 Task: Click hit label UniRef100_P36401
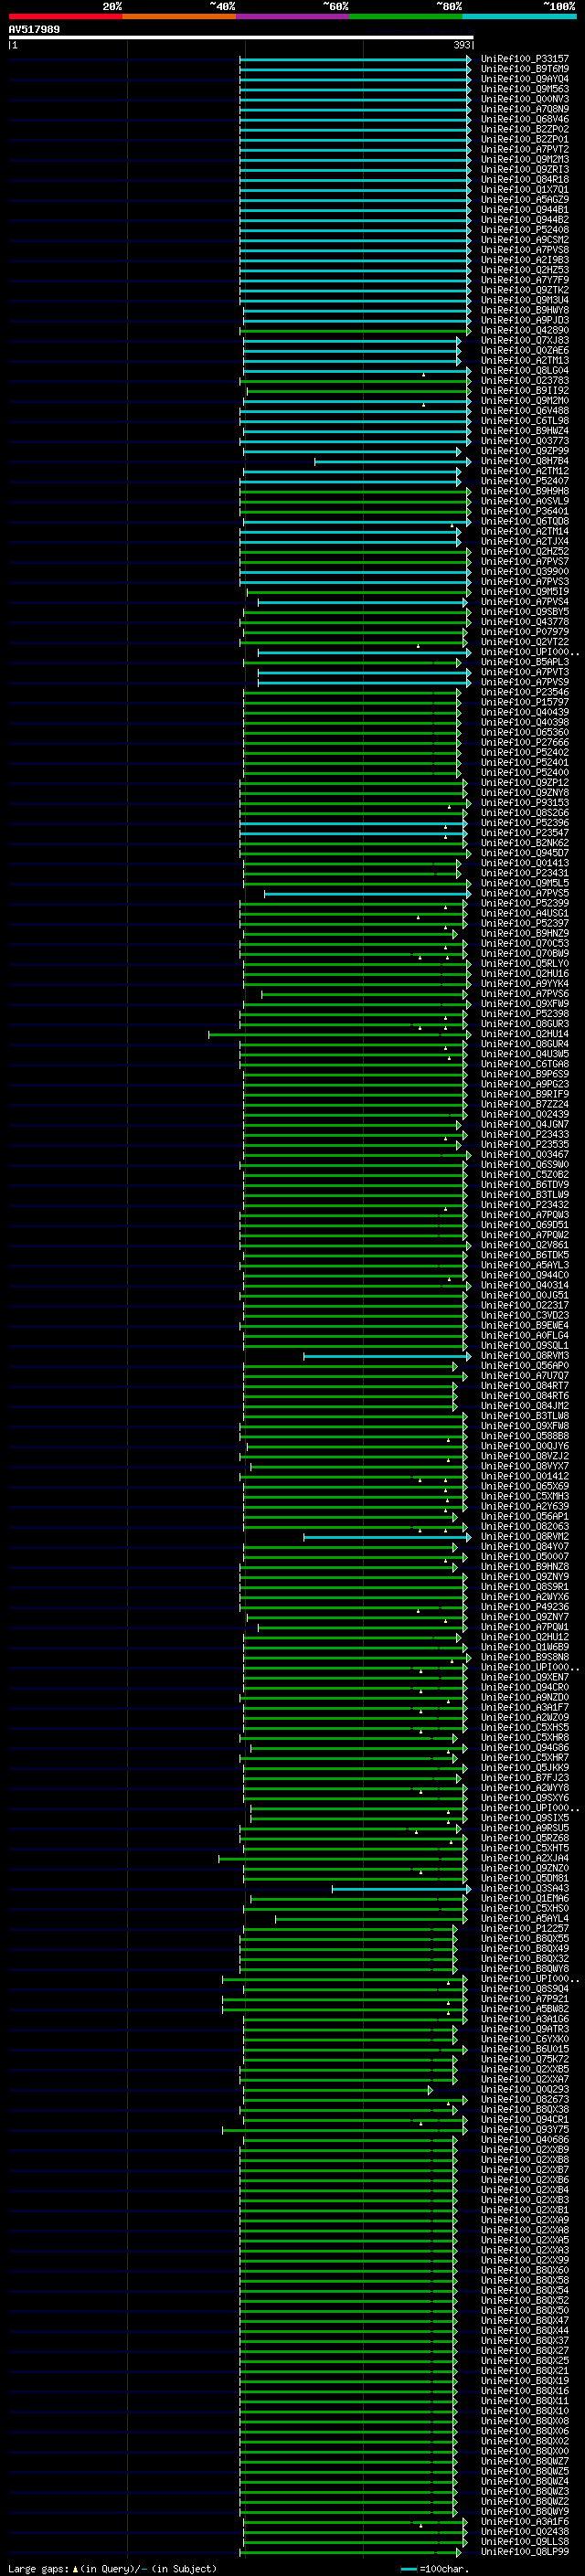[524, 511]
